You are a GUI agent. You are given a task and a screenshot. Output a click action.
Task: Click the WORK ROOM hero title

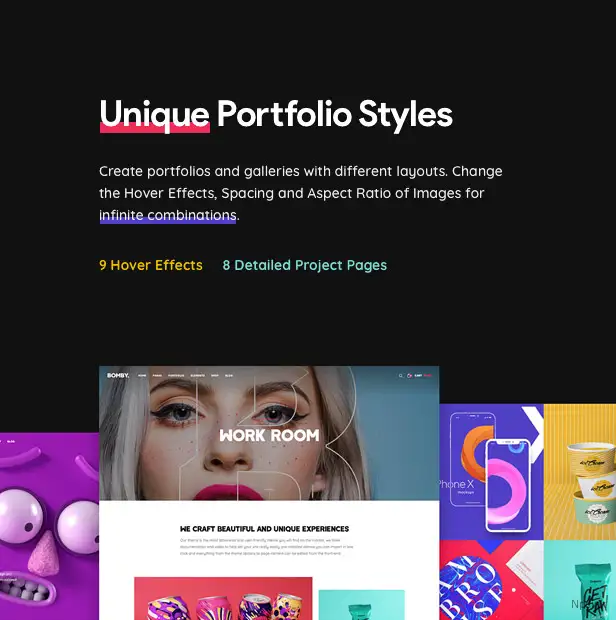click(269, 435)
